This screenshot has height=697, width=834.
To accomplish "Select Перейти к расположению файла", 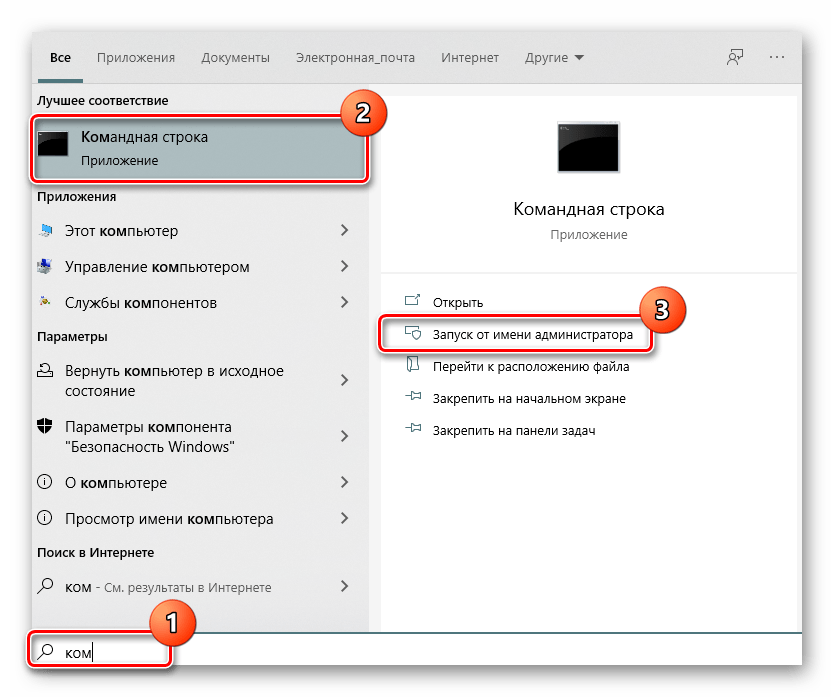I will (x=530, y=366).
